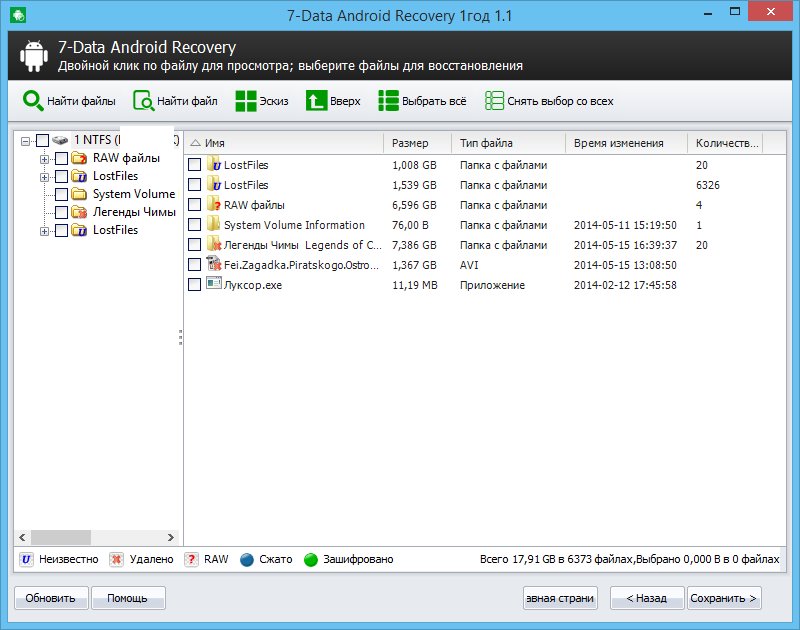Click the Вверх up-folder icon
800x630 pixels.
tap(316, 100)
